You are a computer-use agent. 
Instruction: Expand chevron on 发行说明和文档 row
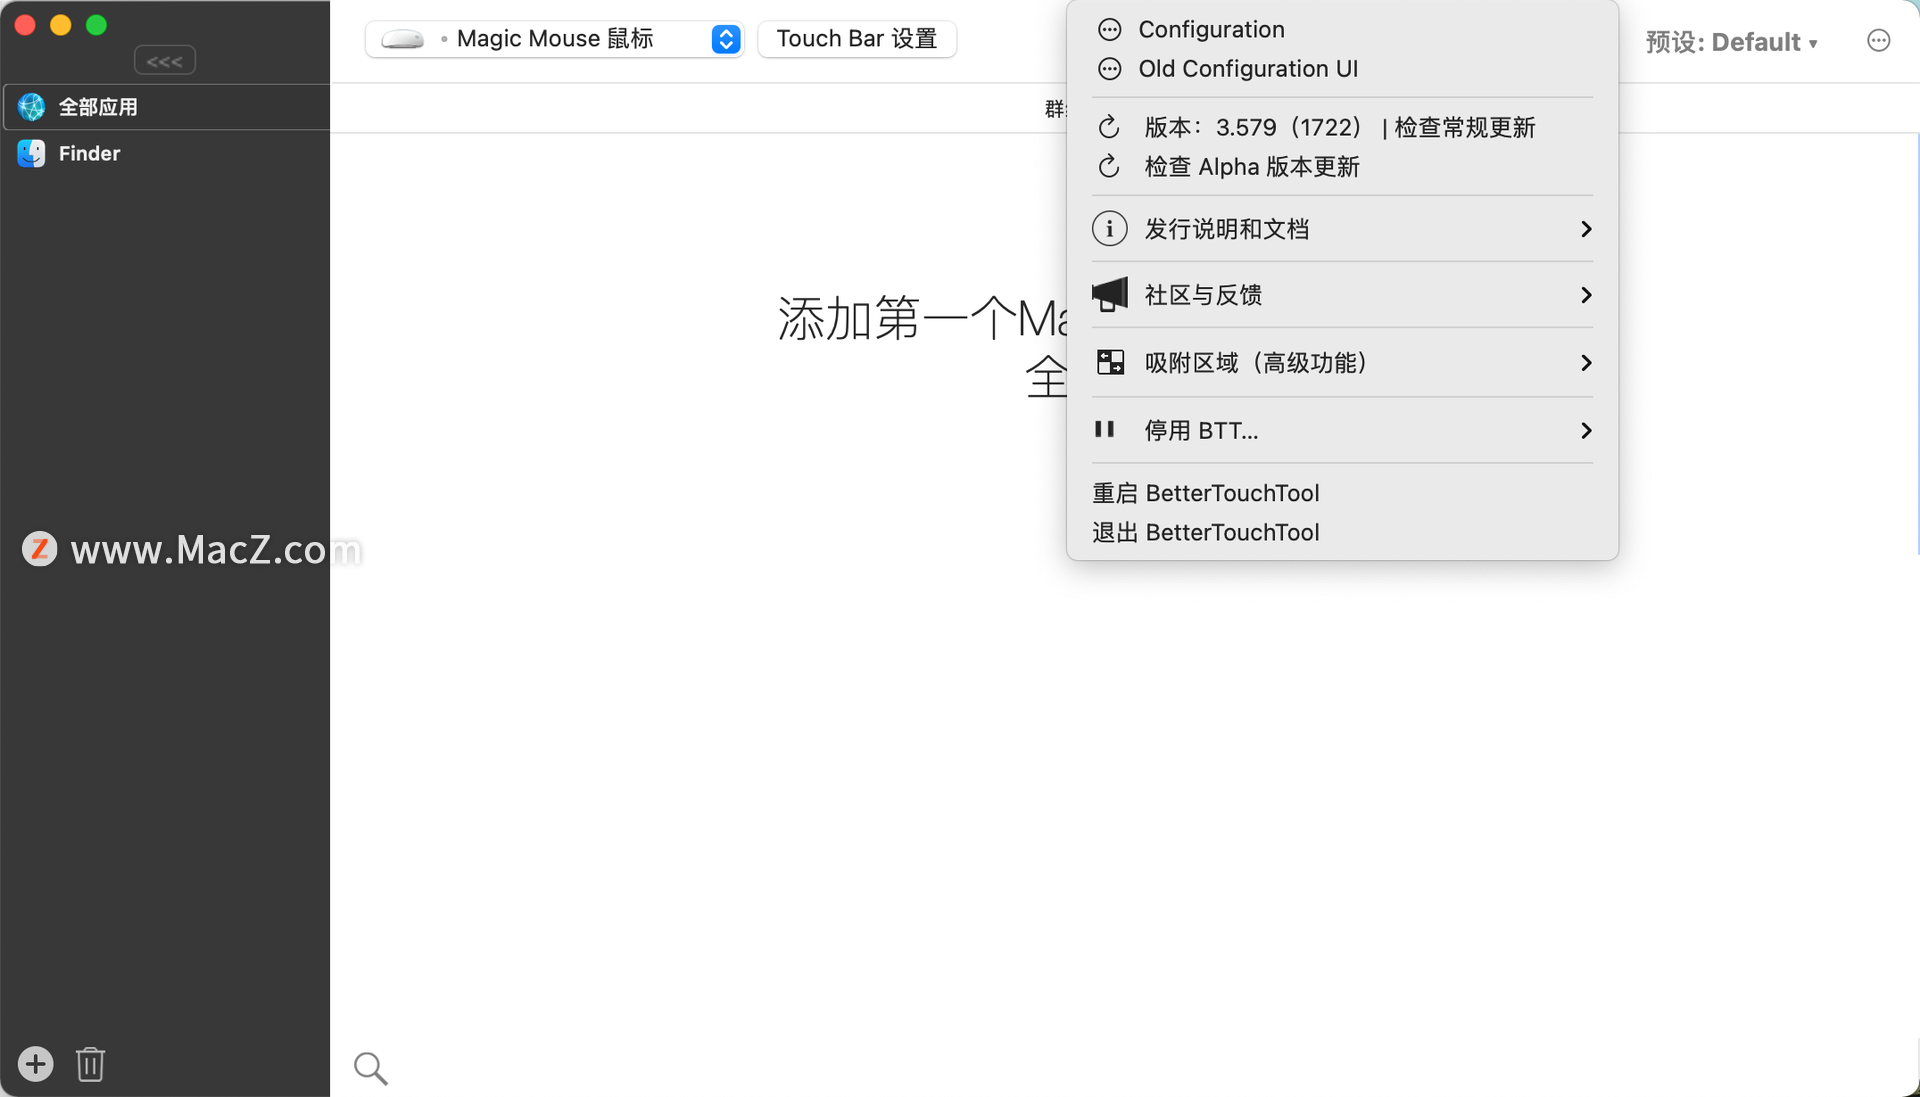(1586, 229)
